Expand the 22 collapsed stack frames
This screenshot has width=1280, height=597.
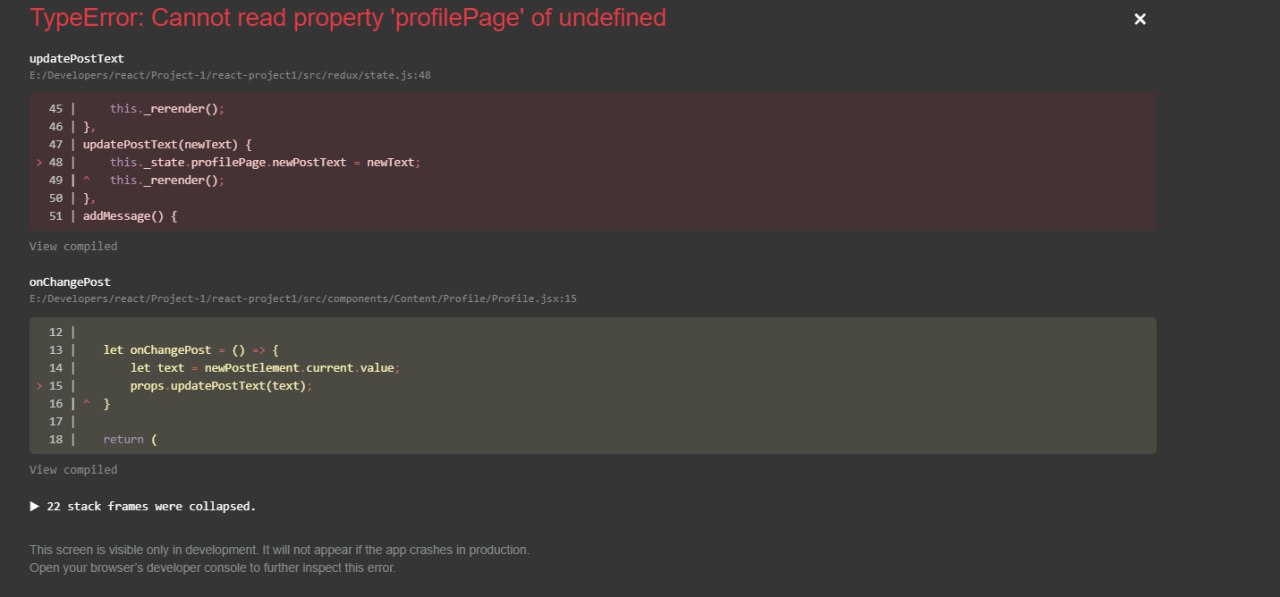tap(143, 506)
